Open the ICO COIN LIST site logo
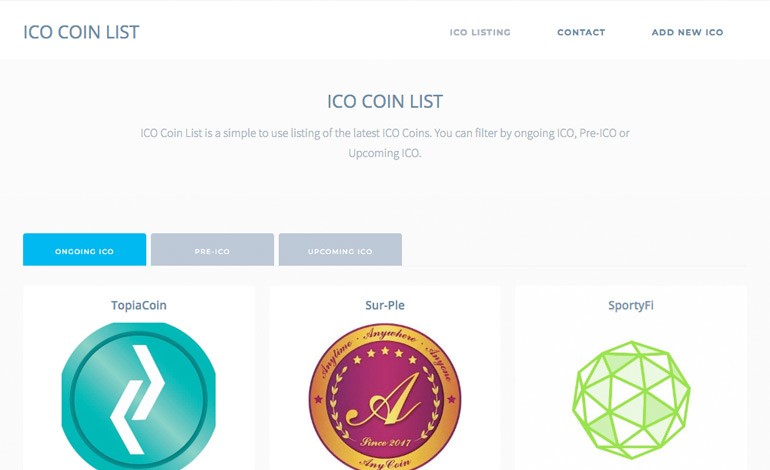Viewport: 770px width, 470px height. [x=81, y=32]
